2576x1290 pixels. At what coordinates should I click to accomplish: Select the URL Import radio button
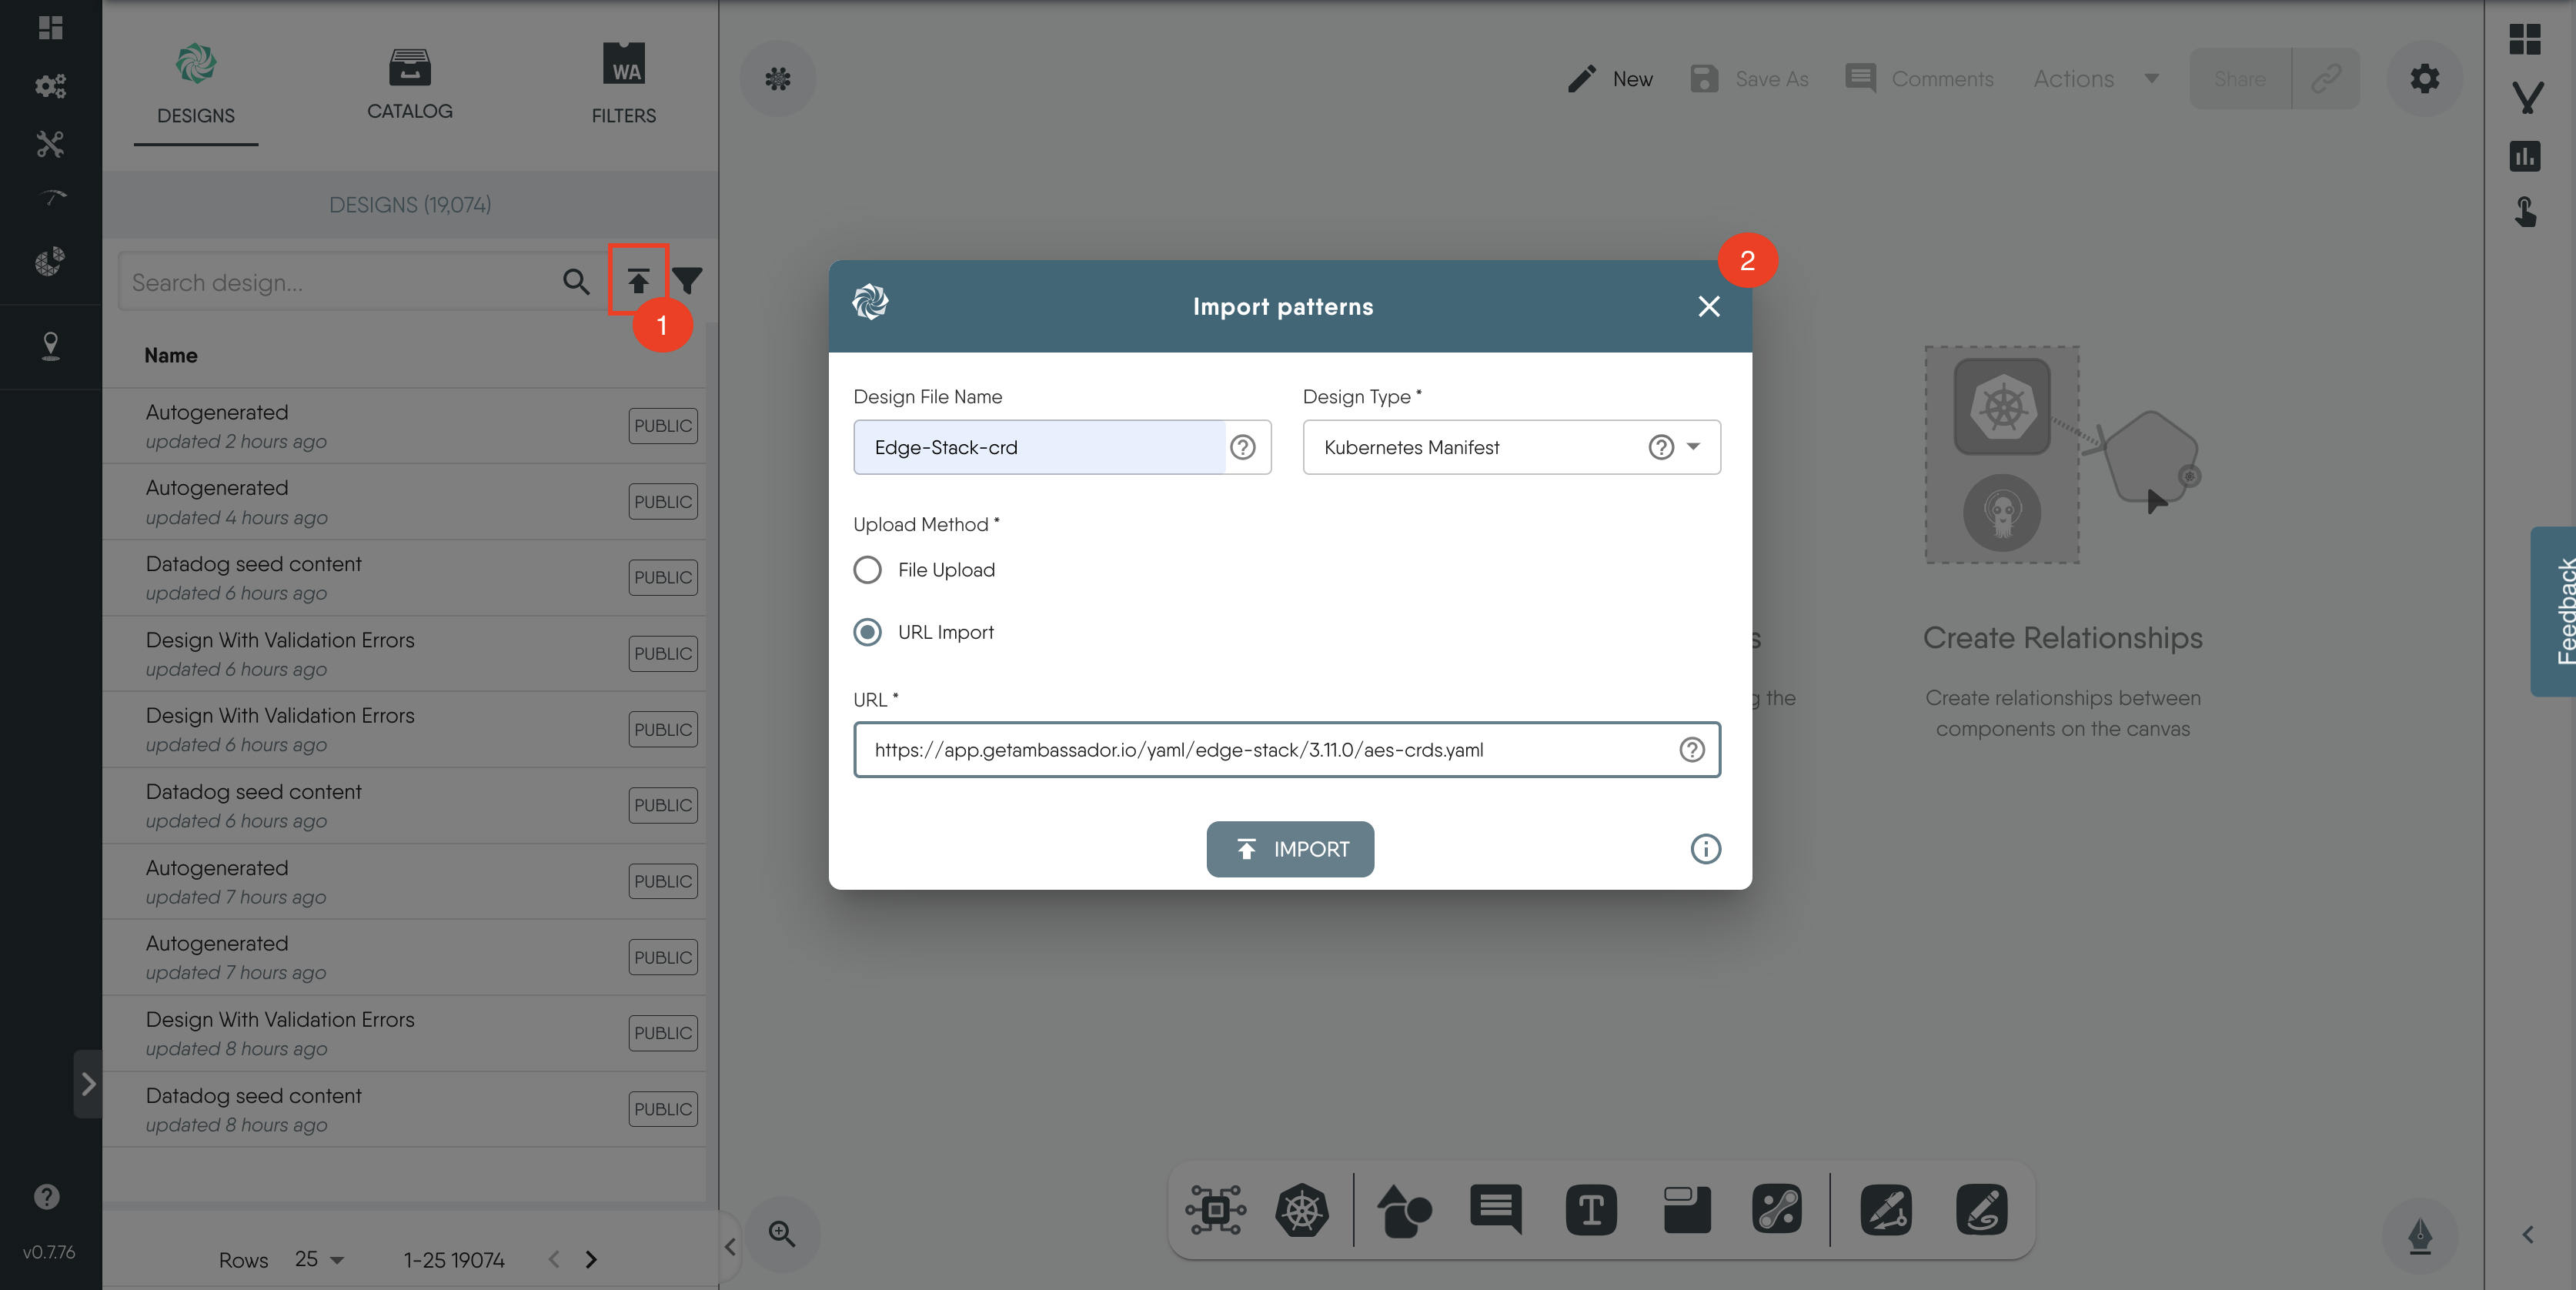point(867,632)
